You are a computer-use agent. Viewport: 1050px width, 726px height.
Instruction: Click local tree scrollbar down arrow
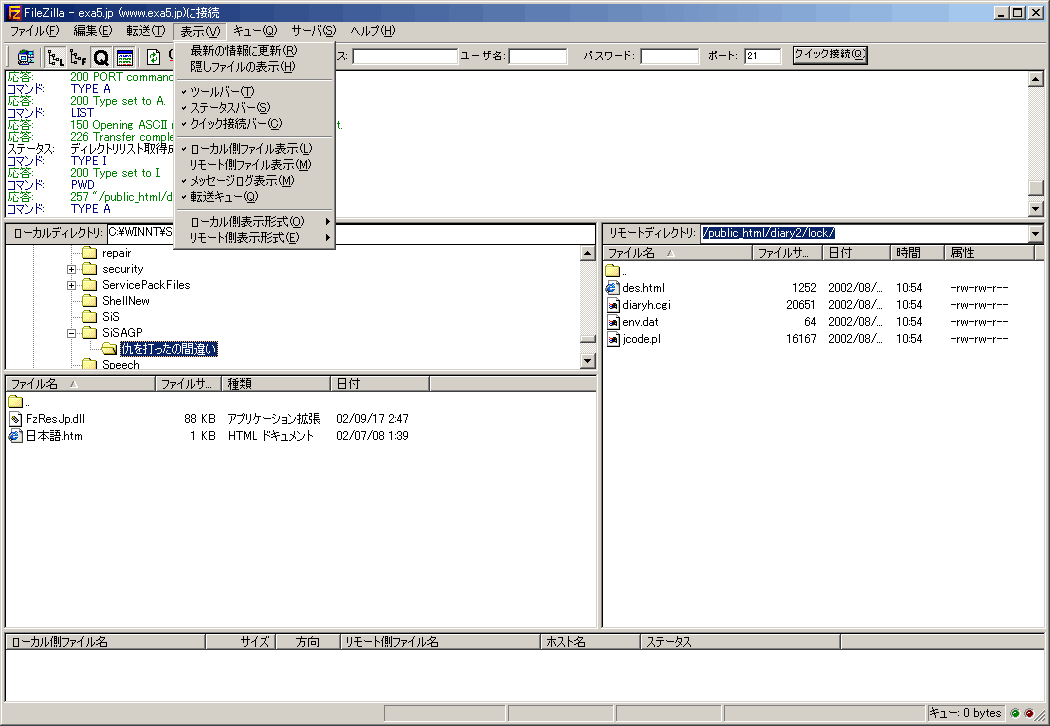coord(588,361)
